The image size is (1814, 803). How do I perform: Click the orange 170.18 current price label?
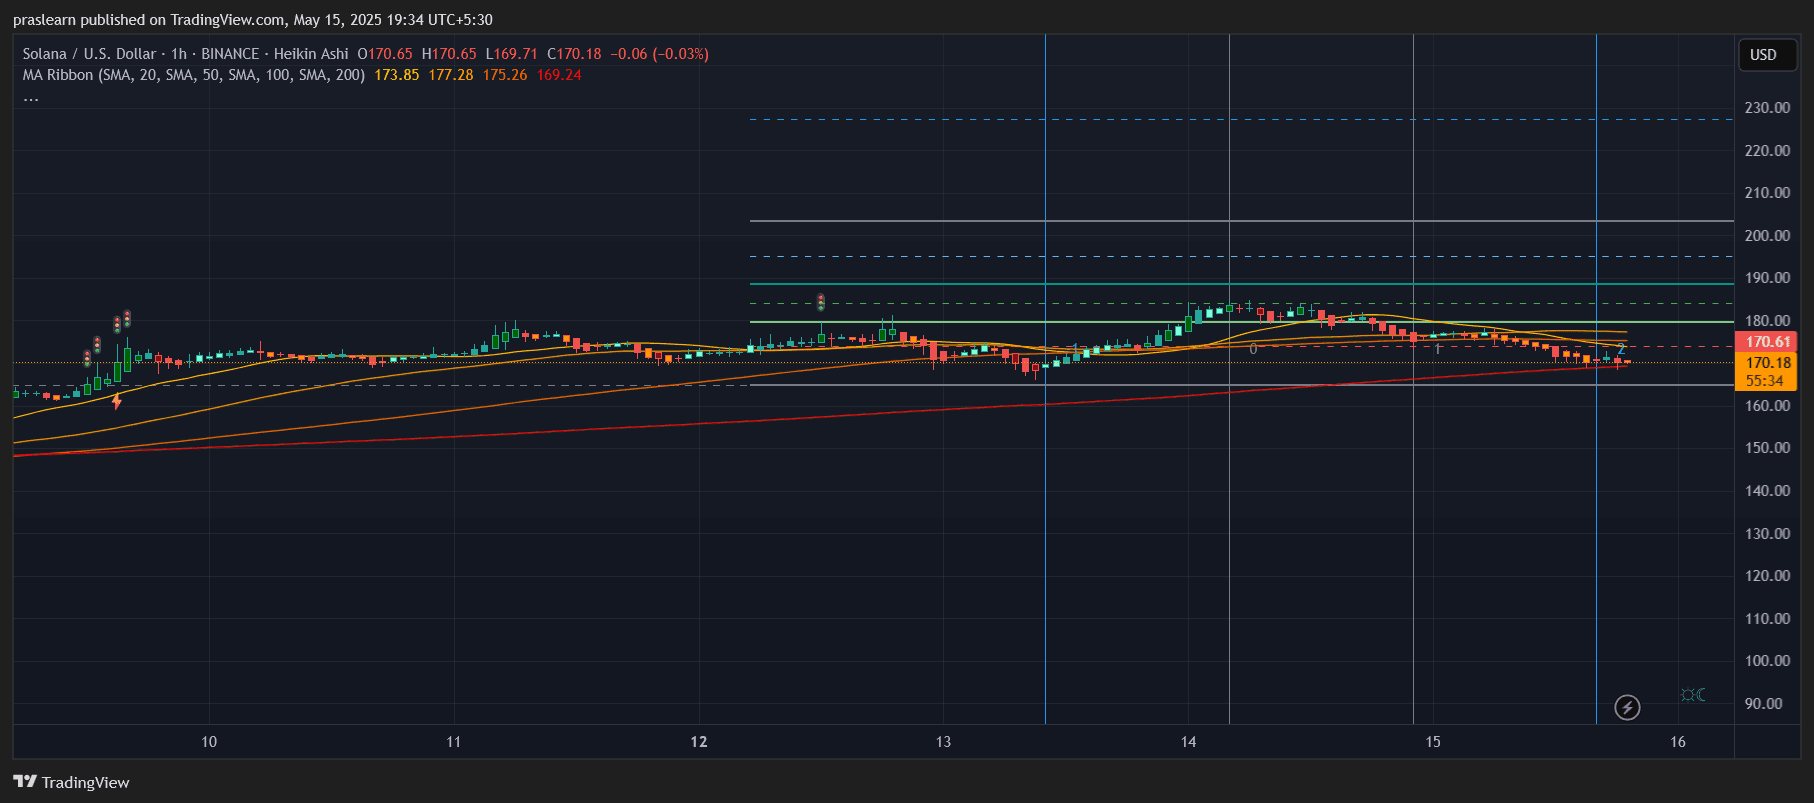point(1767,363)
